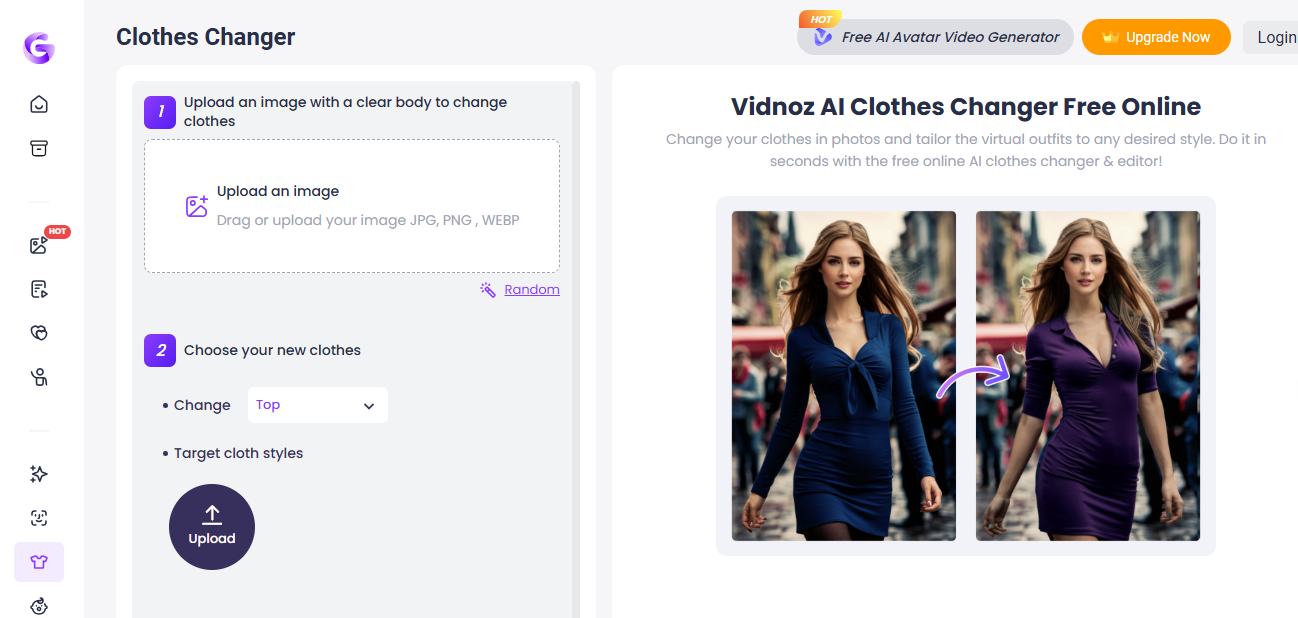Click the magic wand icon beside Random
1298x618 pixels.
tap(488, 290)
